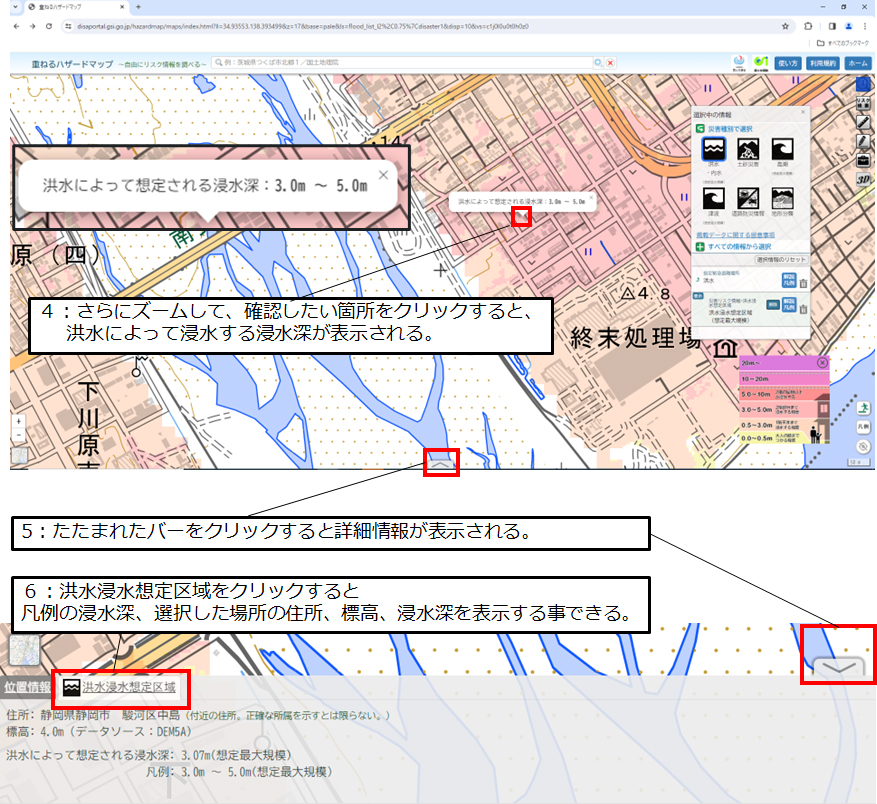Viewport: 877px width, 804px height.
Task: Open 掲載データに関する留意事項 link
Action: [735, 235]
